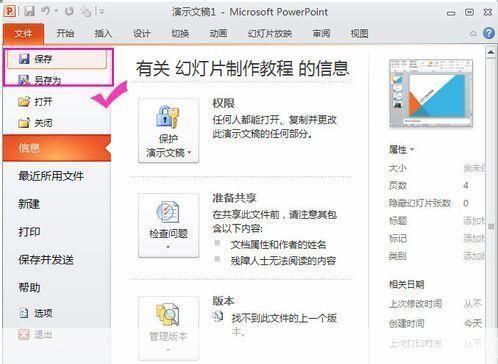
Task: Open the 帮助 section
Action: 29,287
